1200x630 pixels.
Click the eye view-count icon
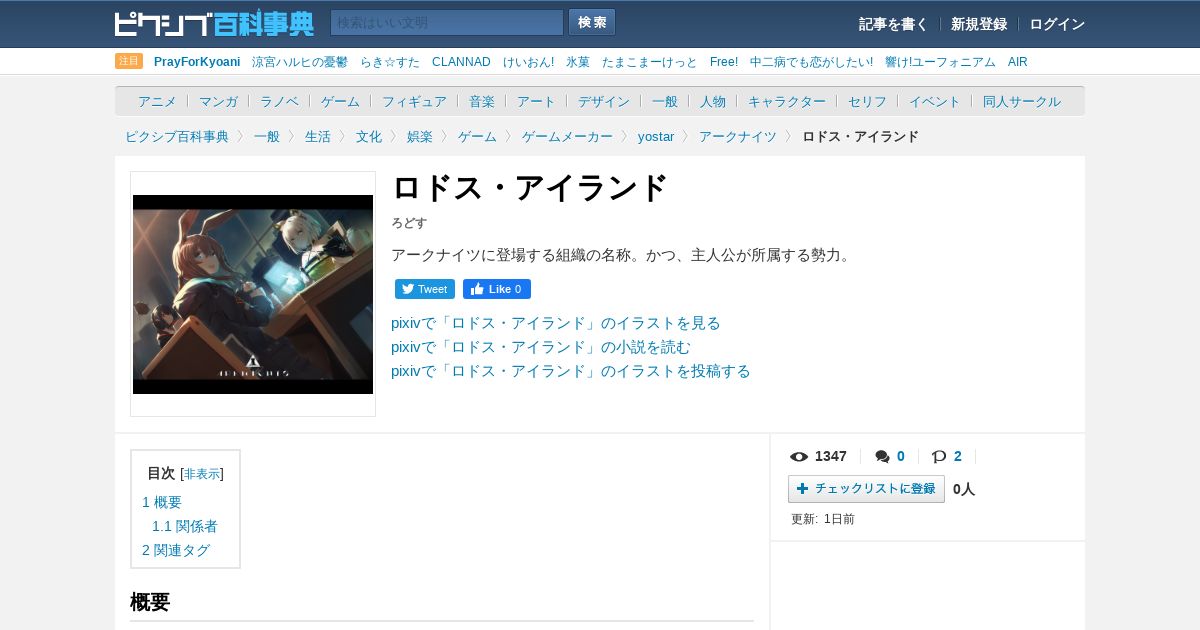(799, 456)
